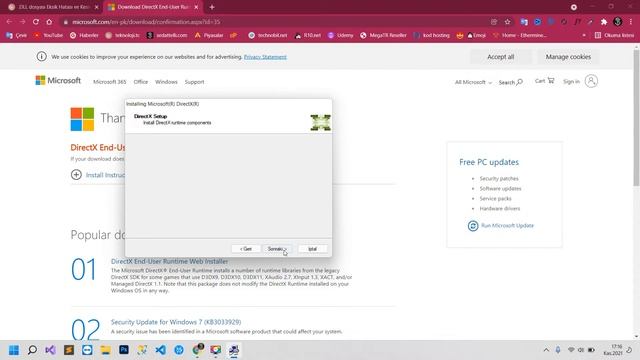Open the Udemy bookmark
This screenshot has height=360, width=640.
tap(340, 36)
